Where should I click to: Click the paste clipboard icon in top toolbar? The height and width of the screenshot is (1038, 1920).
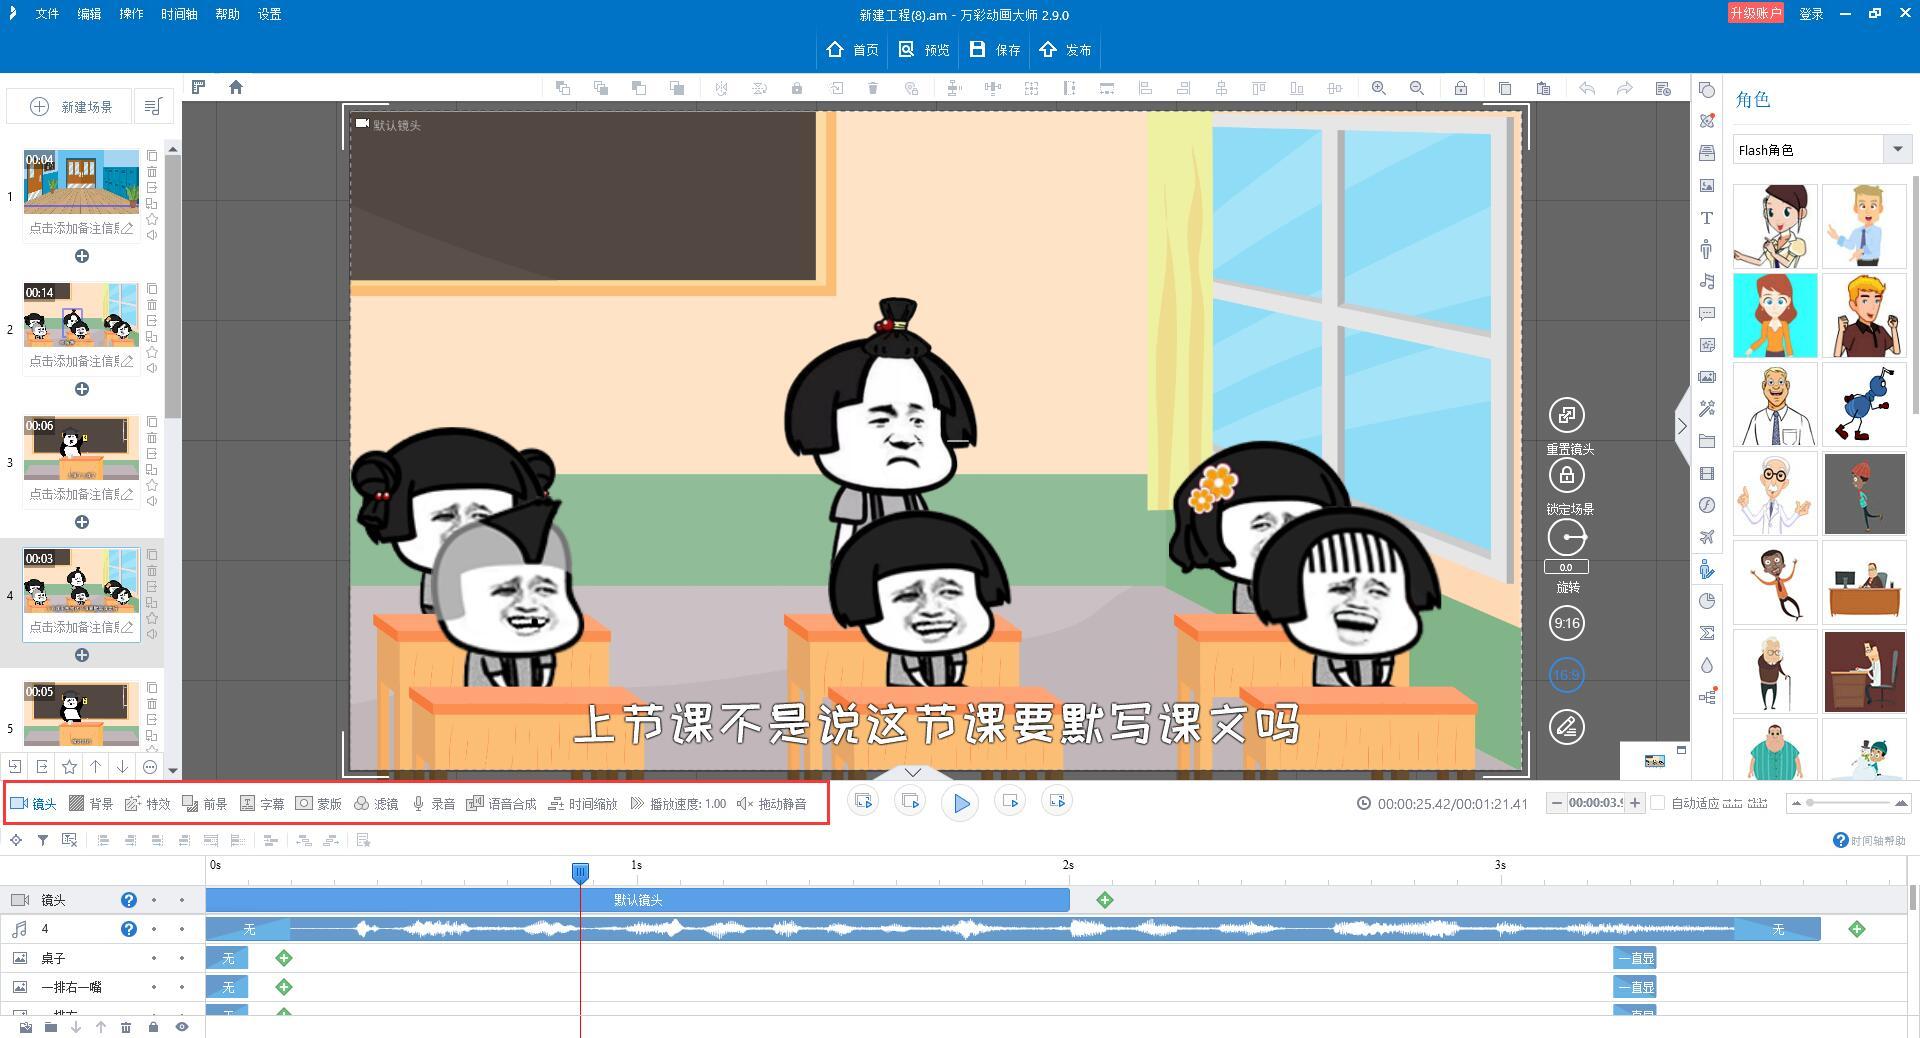1543,88
